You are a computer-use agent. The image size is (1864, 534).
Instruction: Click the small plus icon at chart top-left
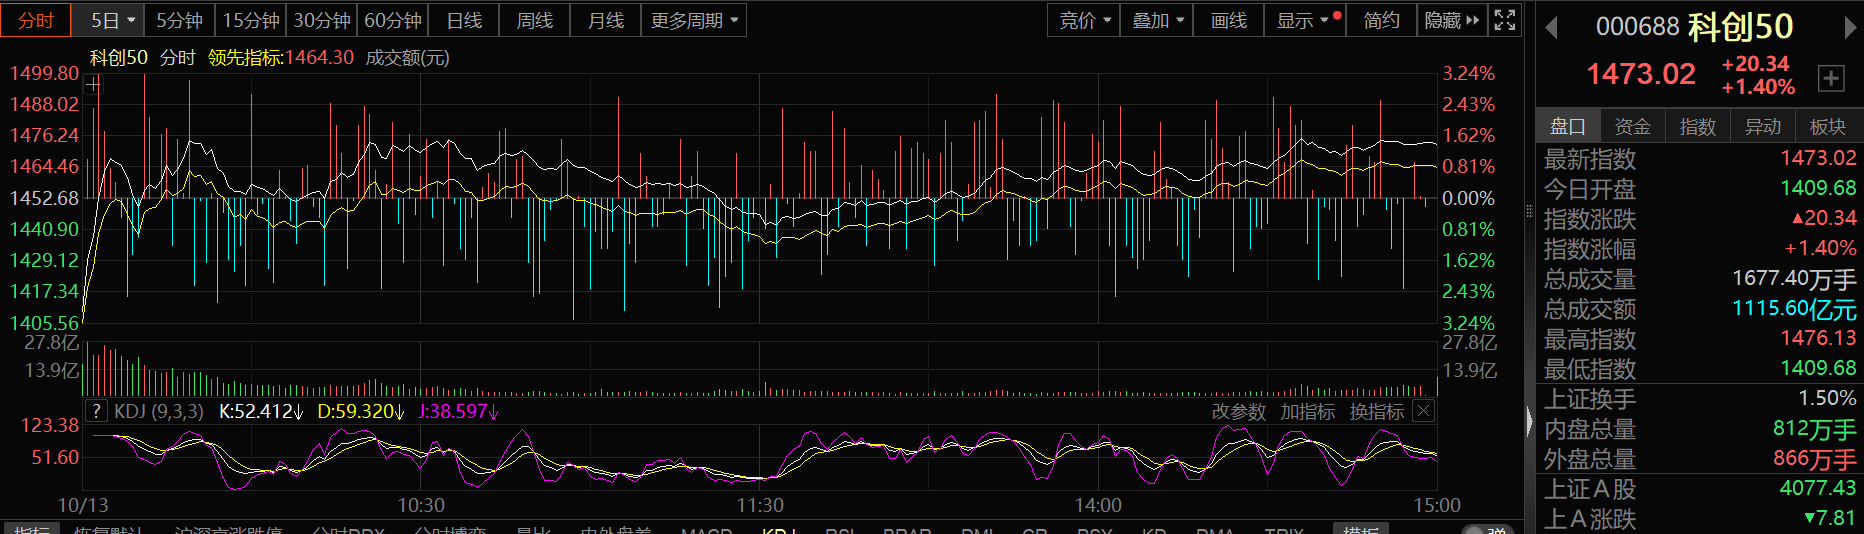point(93,85)
